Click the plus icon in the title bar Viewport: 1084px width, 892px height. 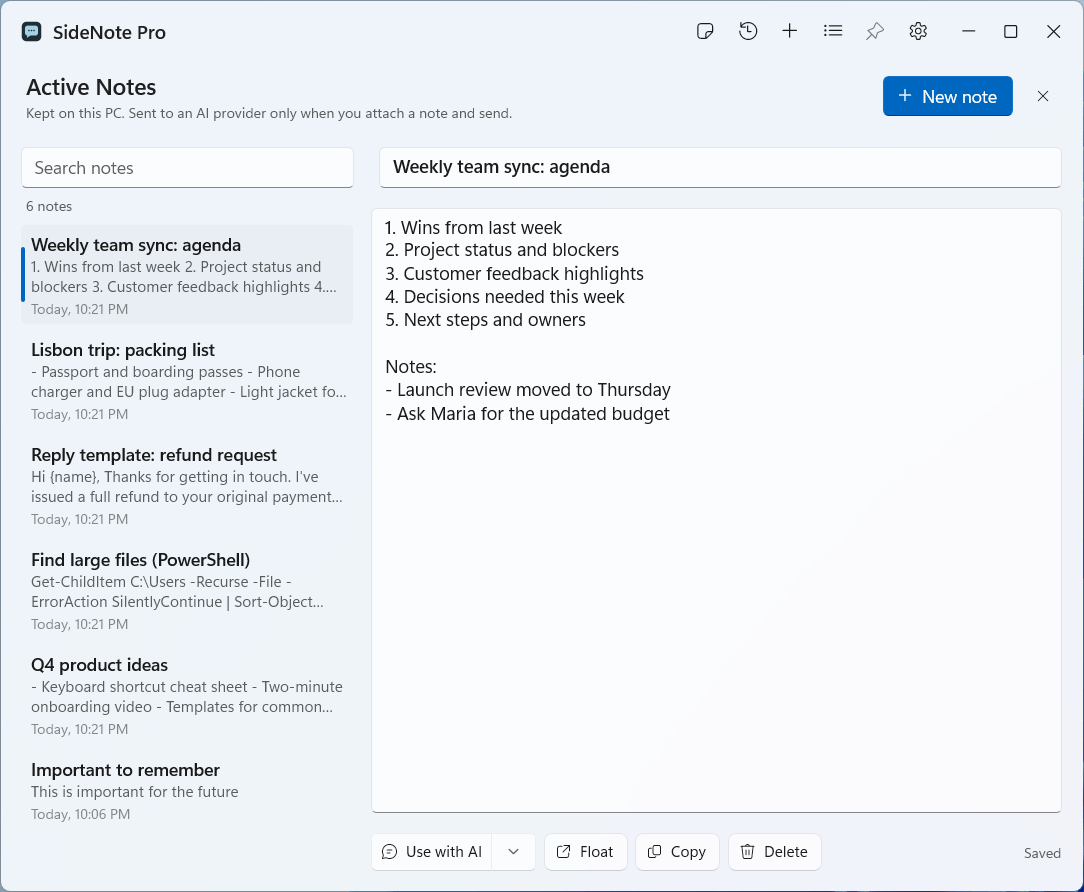coord(789,31)
